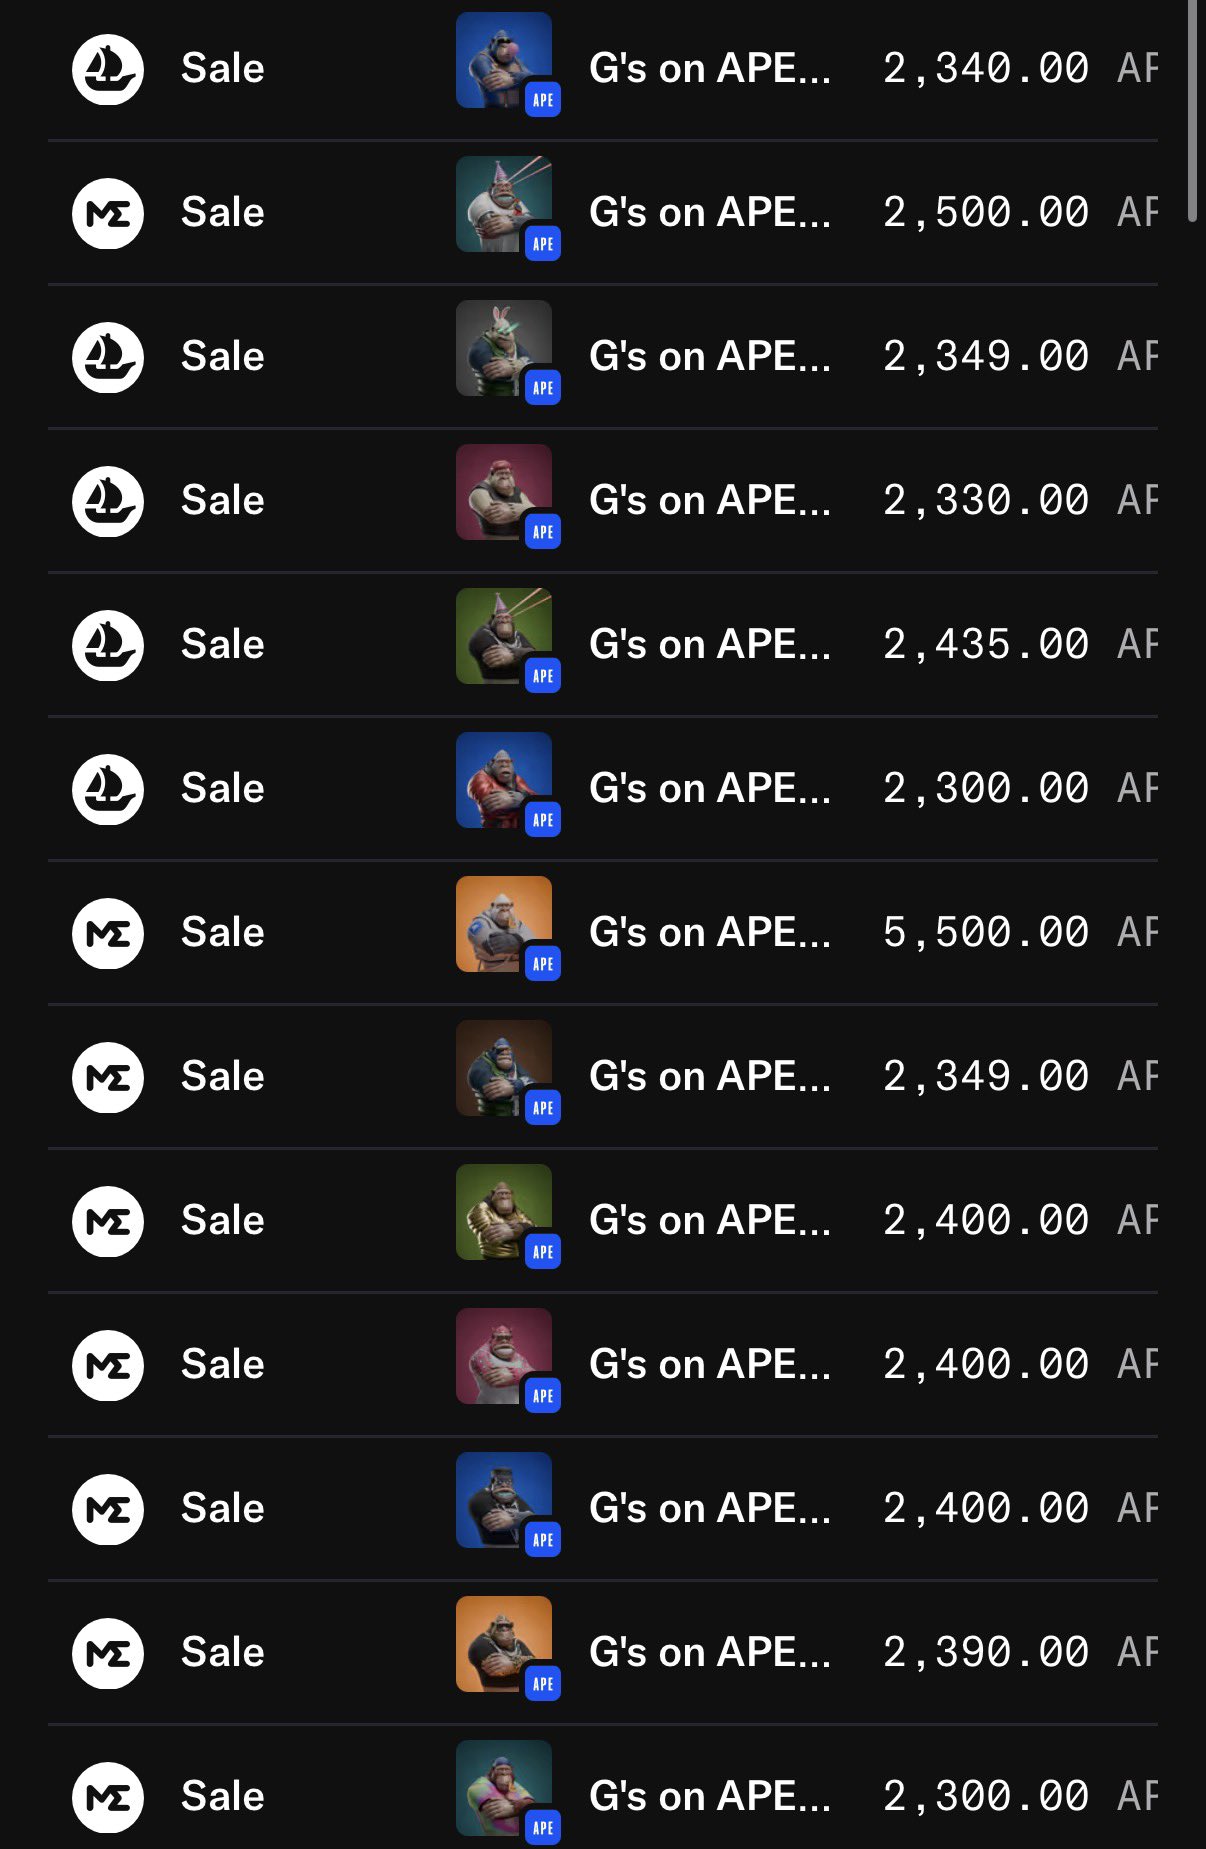Image resolution: width=1206 pixels, height=1849 pixels.
Task: Click the OpenSea icon on the 2,340.00 sale
Action: point(108,70)
